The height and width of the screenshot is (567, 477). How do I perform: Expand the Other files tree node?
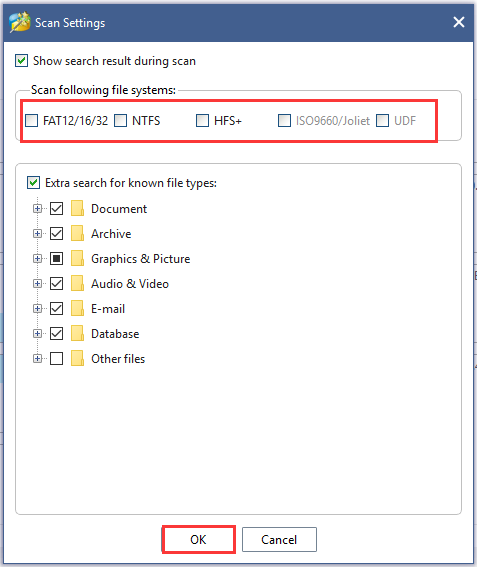coord(37,358)
